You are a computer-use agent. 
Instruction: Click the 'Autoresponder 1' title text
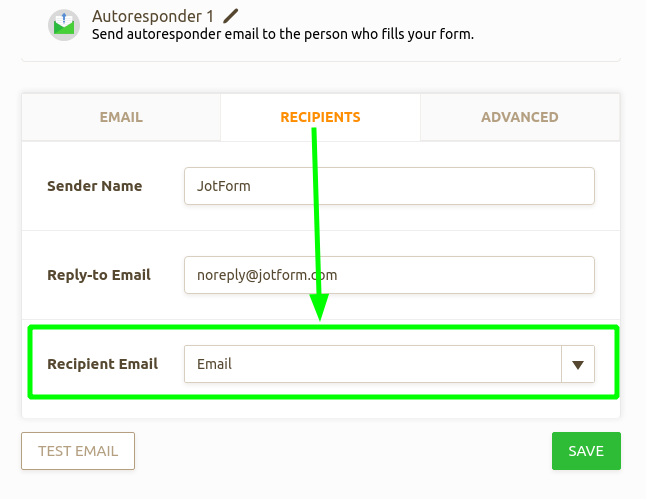click(153, 16)
